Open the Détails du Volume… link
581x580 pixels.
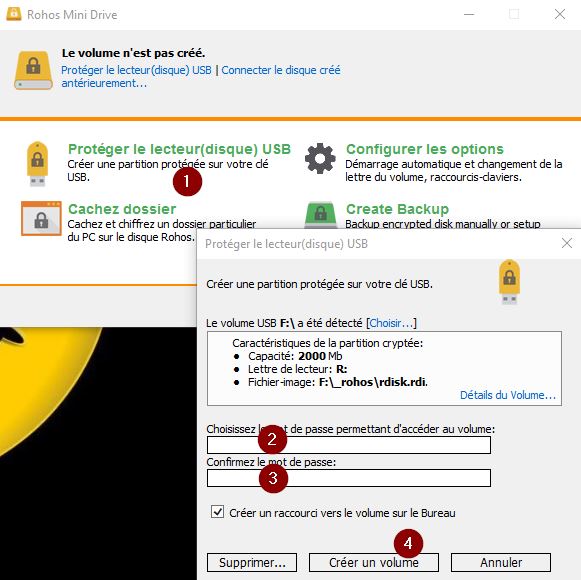point(508,395)
